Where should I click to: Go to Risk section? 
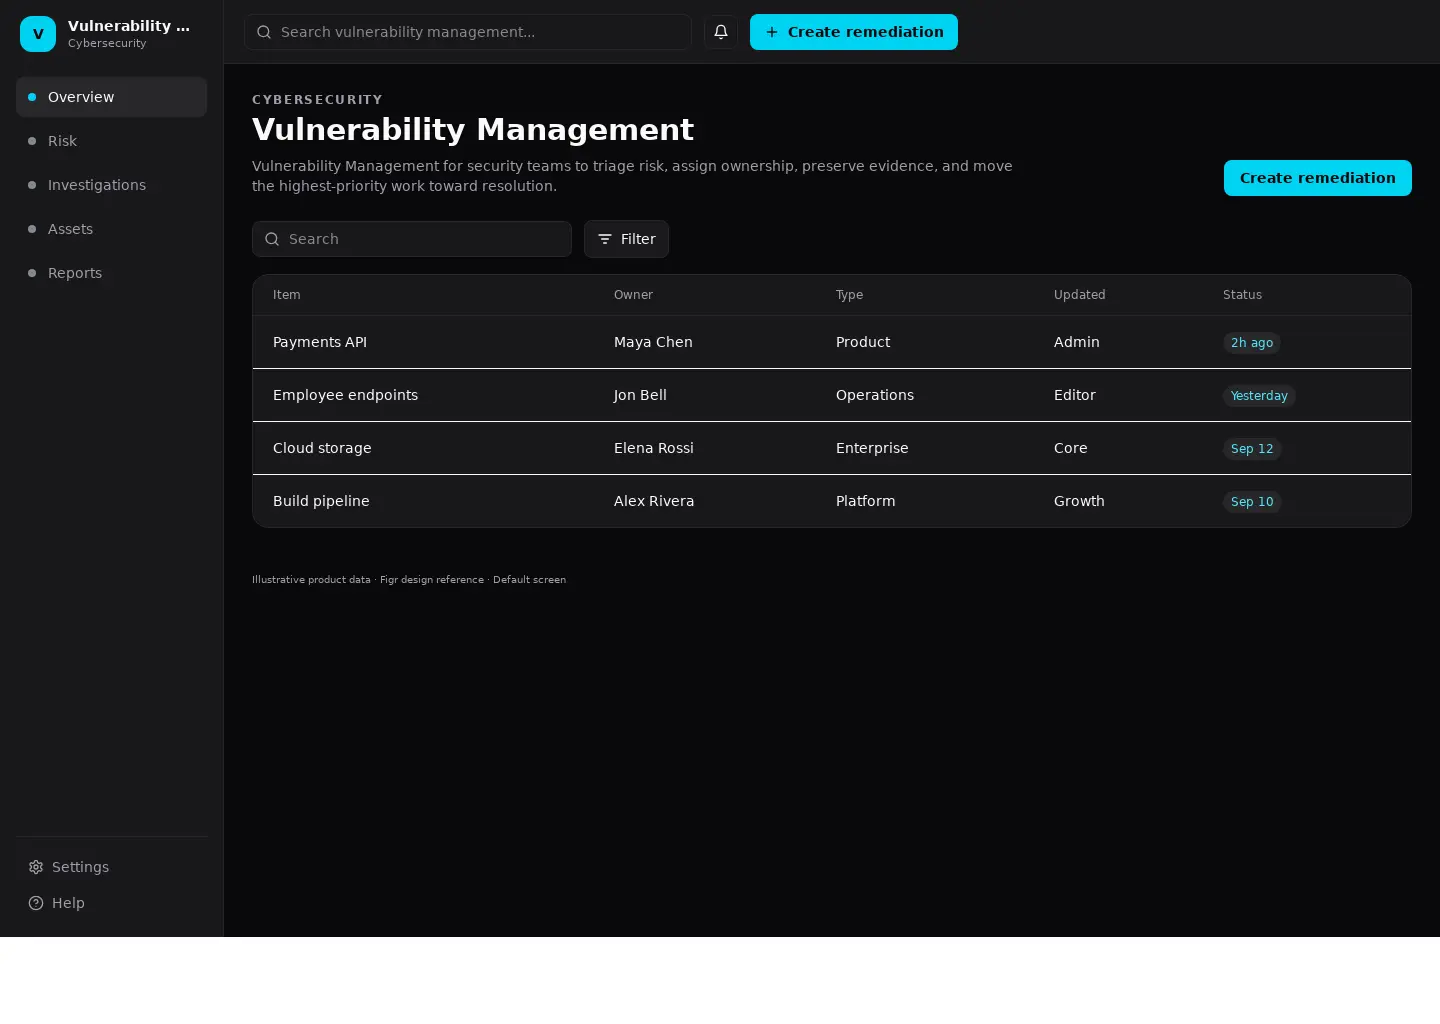click(x=111, y=141)
